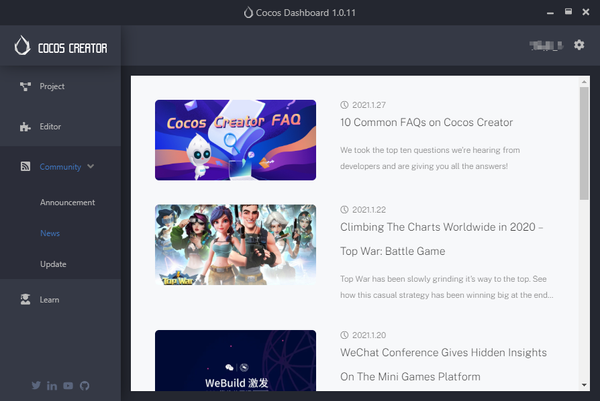Click the scrollbar up arrow

click(x=584, y=82)
